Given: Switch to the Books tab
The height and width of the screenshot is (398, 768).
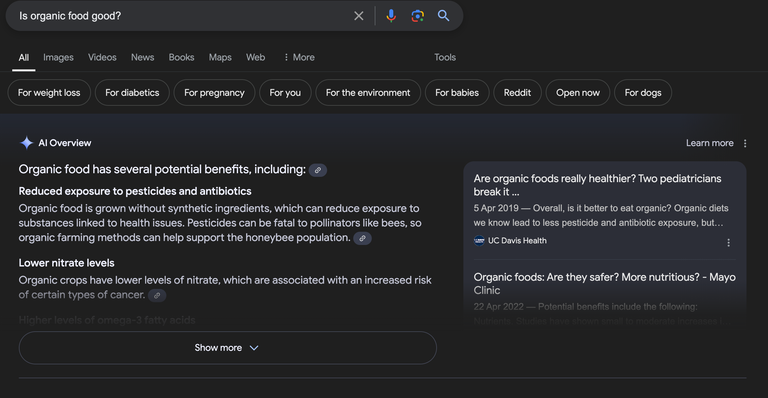Looking at the screenshot, I should pos(181,57).
